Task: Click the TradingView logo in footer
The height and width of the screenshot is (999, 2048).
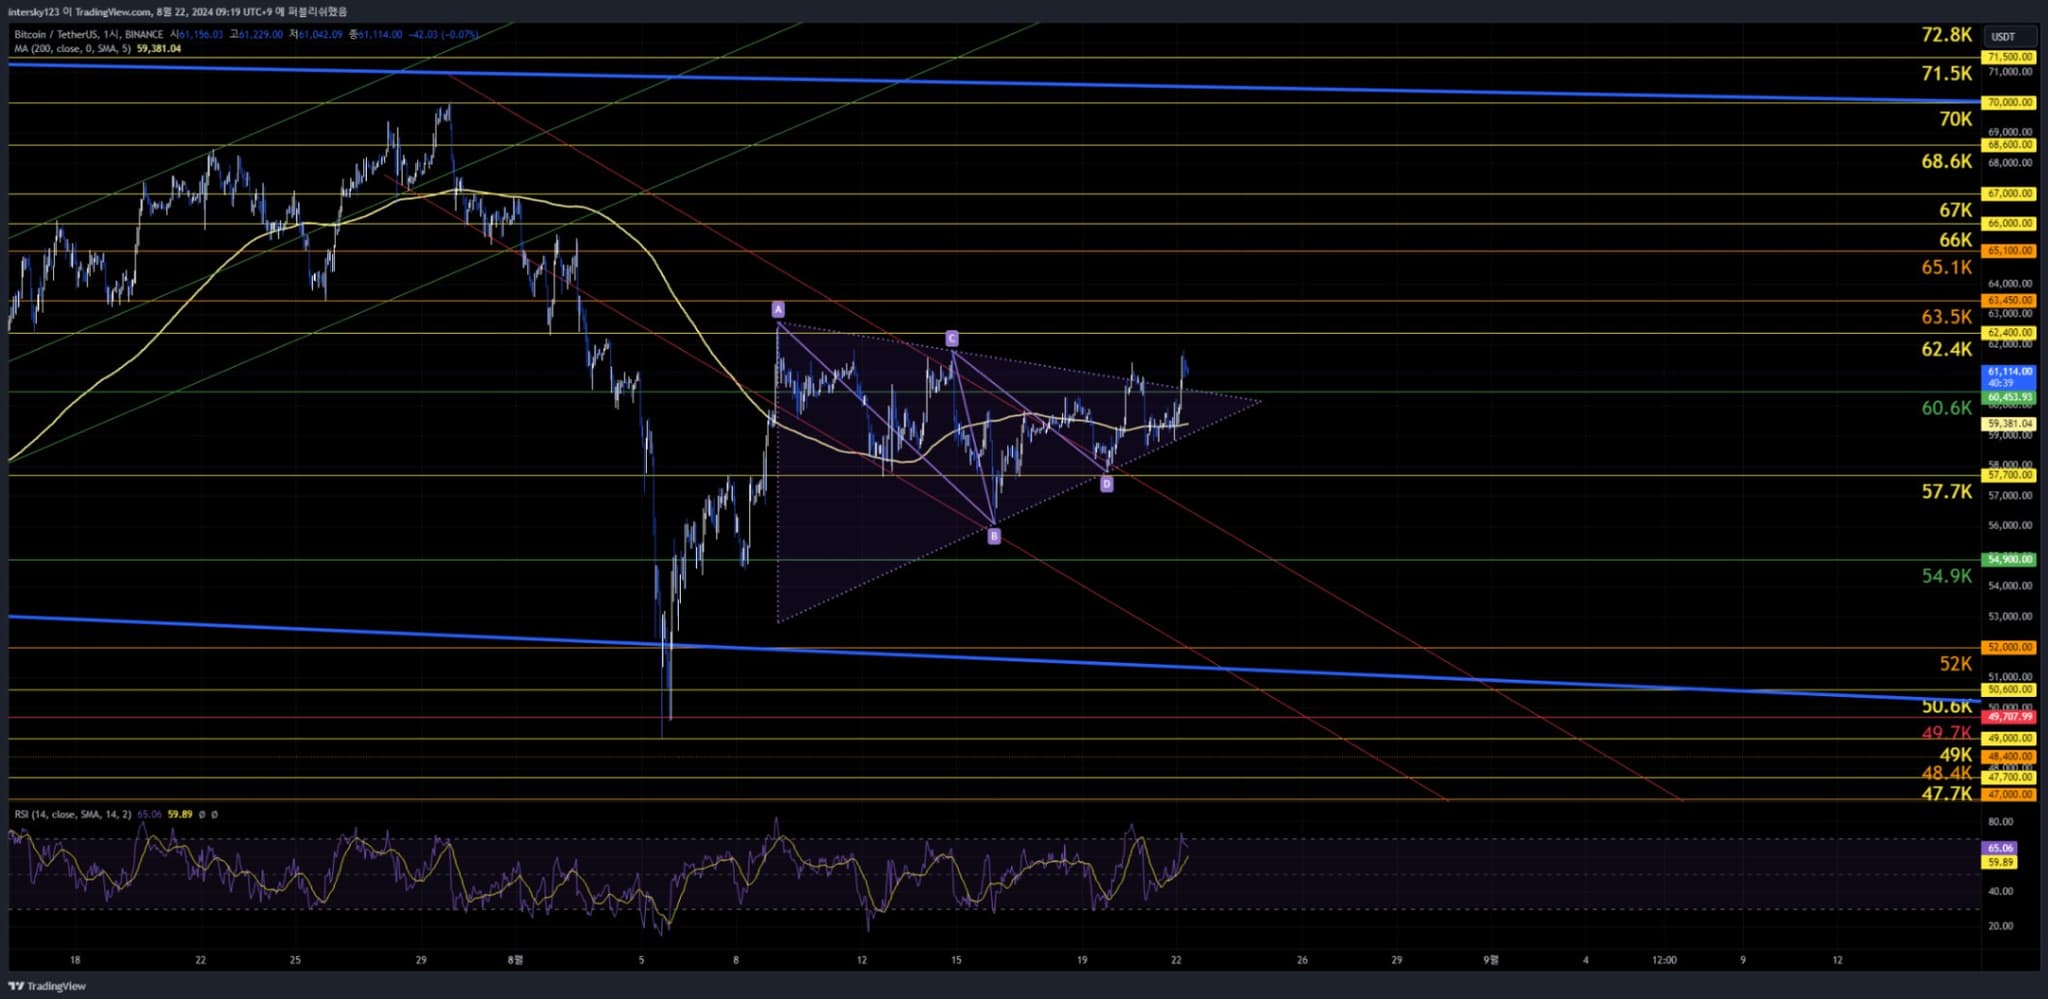Action: pyautogui.click(x=47, y=986)
